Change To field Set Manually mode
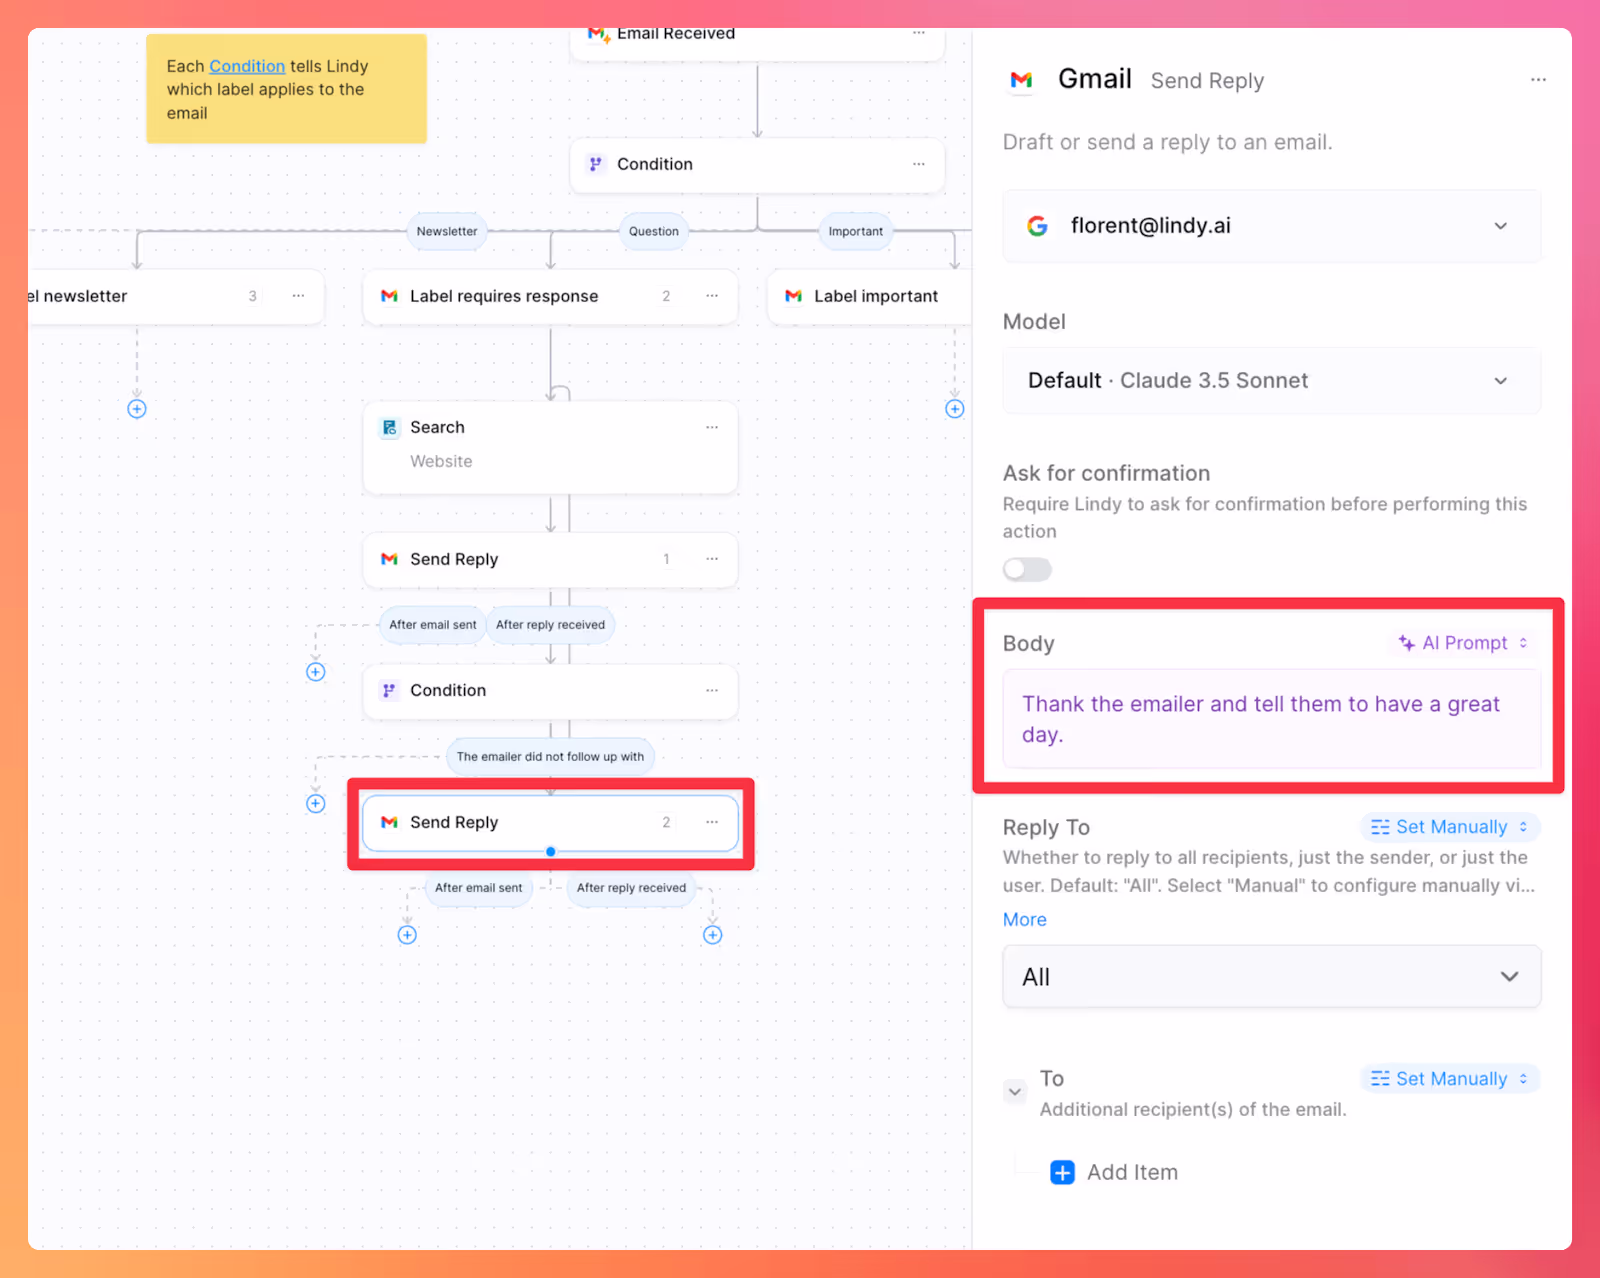The height and width of the screenshot is (1278, 1600). (1450, 1079)
